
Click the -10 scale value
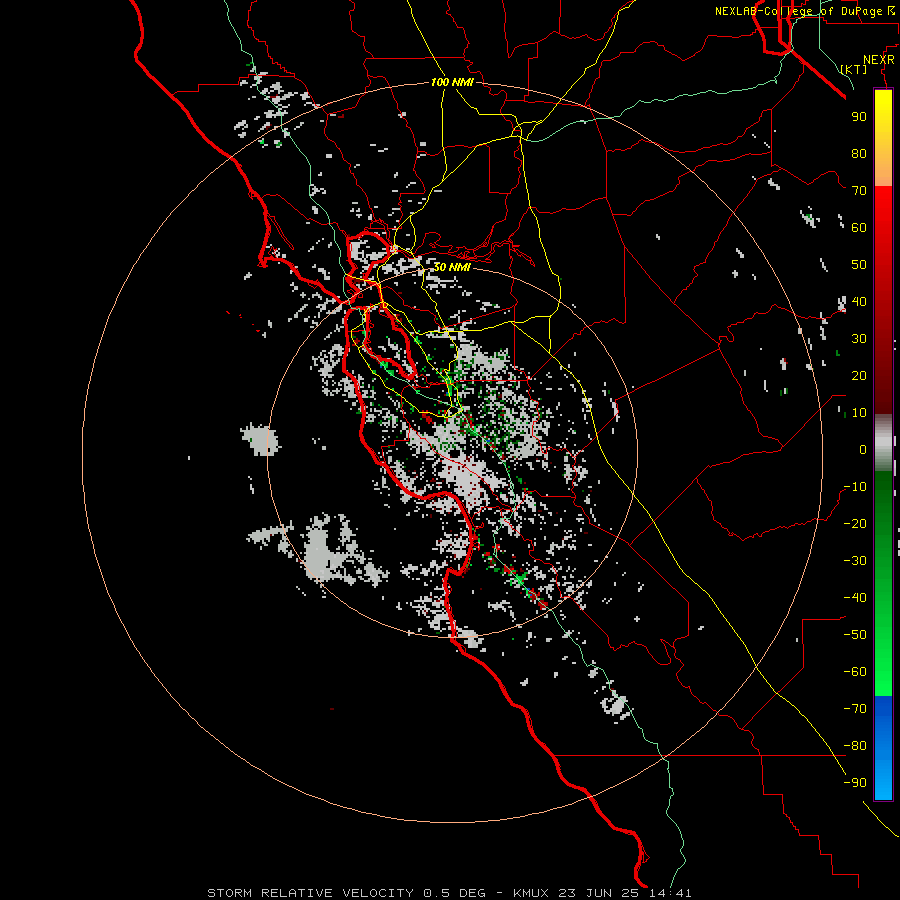[855, 487]
